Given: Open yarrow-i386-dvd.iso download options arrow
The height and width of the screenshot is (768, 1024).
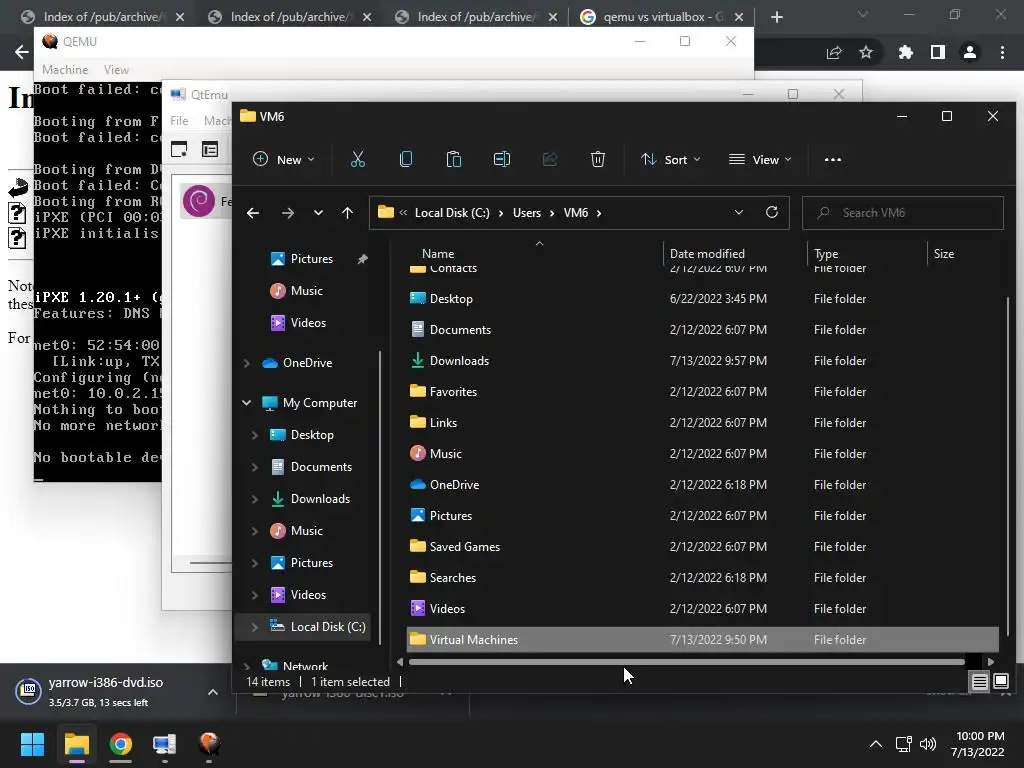Looking at the screenshot, I should click(x=213, y=692).
